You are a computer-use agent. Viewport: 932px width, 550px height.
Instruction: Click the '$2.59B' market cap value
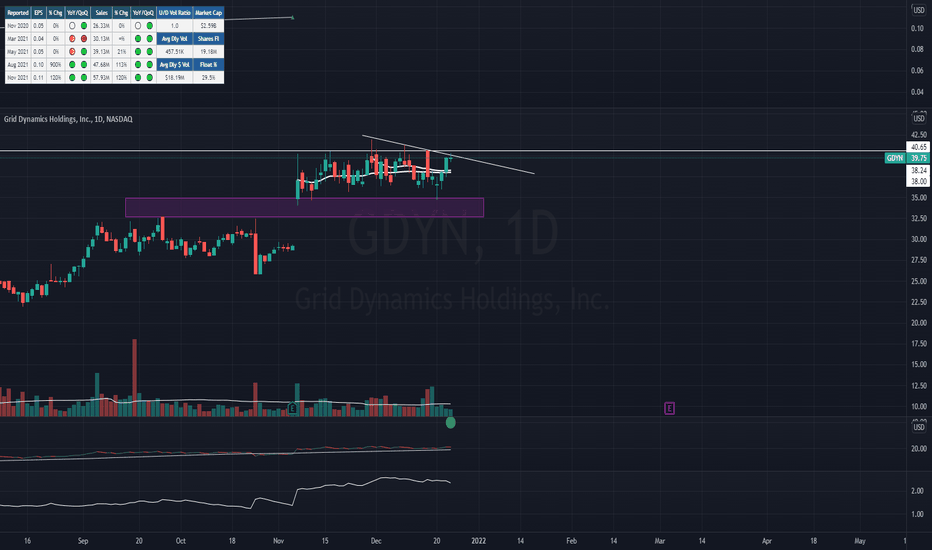point(209,26)
